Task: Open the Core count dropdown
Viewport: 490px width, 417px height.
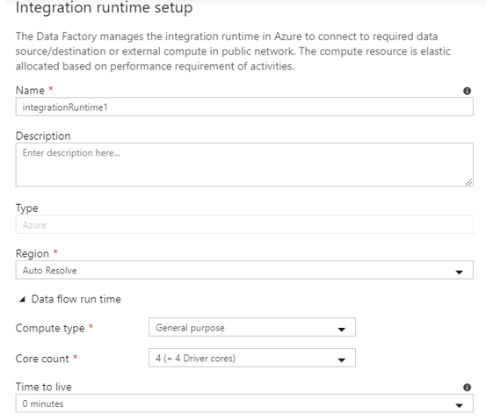Action: [252, 358]
